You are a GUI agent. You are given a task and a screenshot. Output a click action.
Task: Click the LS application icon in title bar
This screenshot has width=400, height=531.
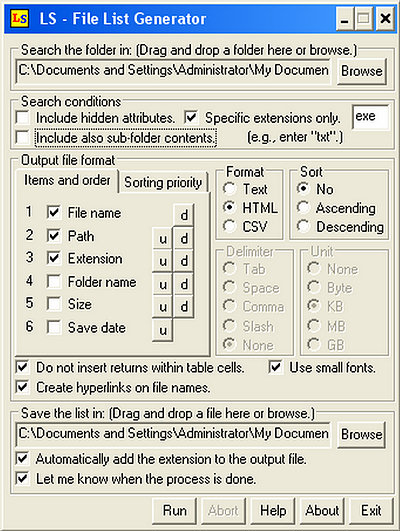tap(19, 18)
